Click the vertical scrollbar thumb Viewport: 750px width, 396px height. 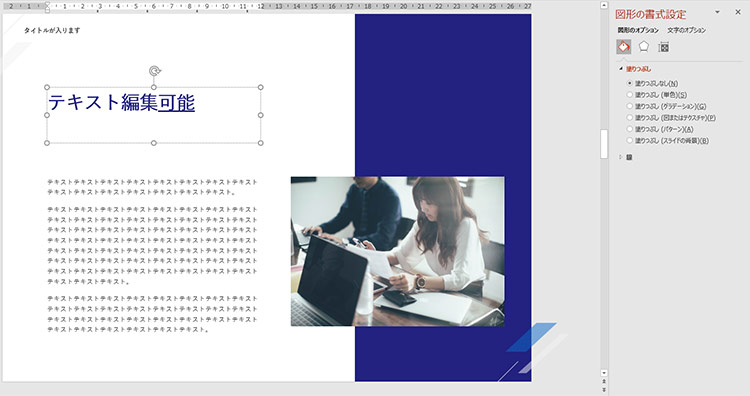(x=604, y=143)
